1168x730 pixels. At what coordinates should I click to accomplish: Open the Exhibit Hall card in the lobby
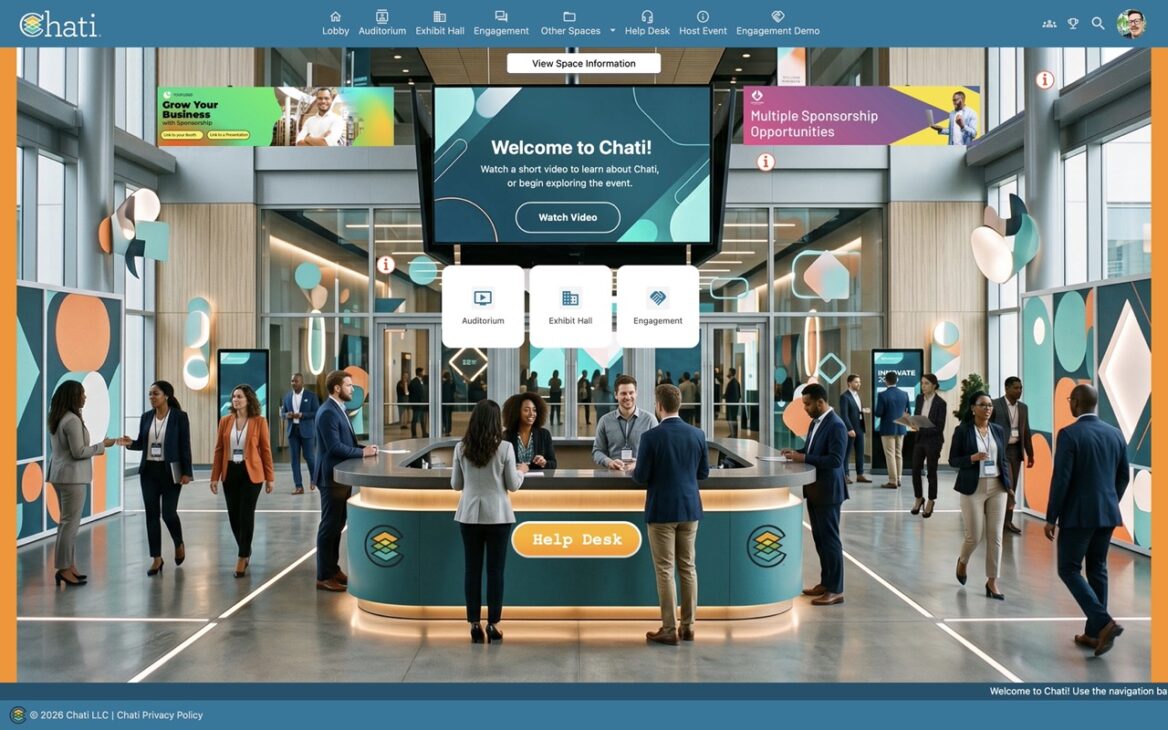pos(570,306)
